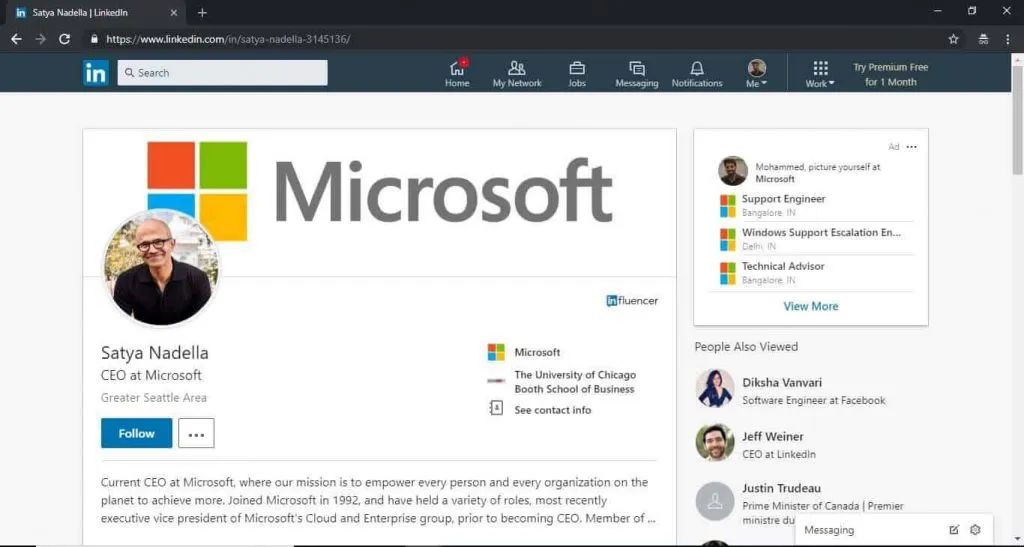Click View More in the ad card
Screen dimensions: 1024x547
810,306
